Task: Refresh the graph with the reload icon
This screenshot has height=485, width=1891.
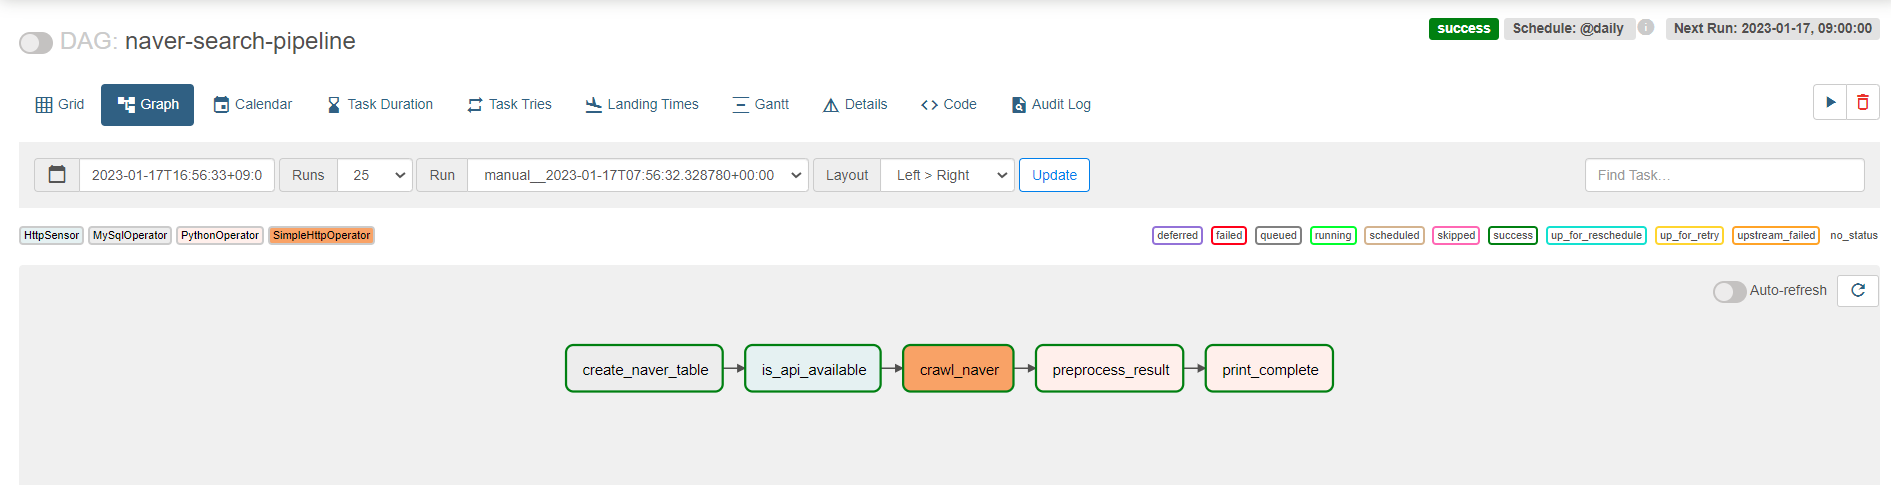Action: pos(1858,290)
